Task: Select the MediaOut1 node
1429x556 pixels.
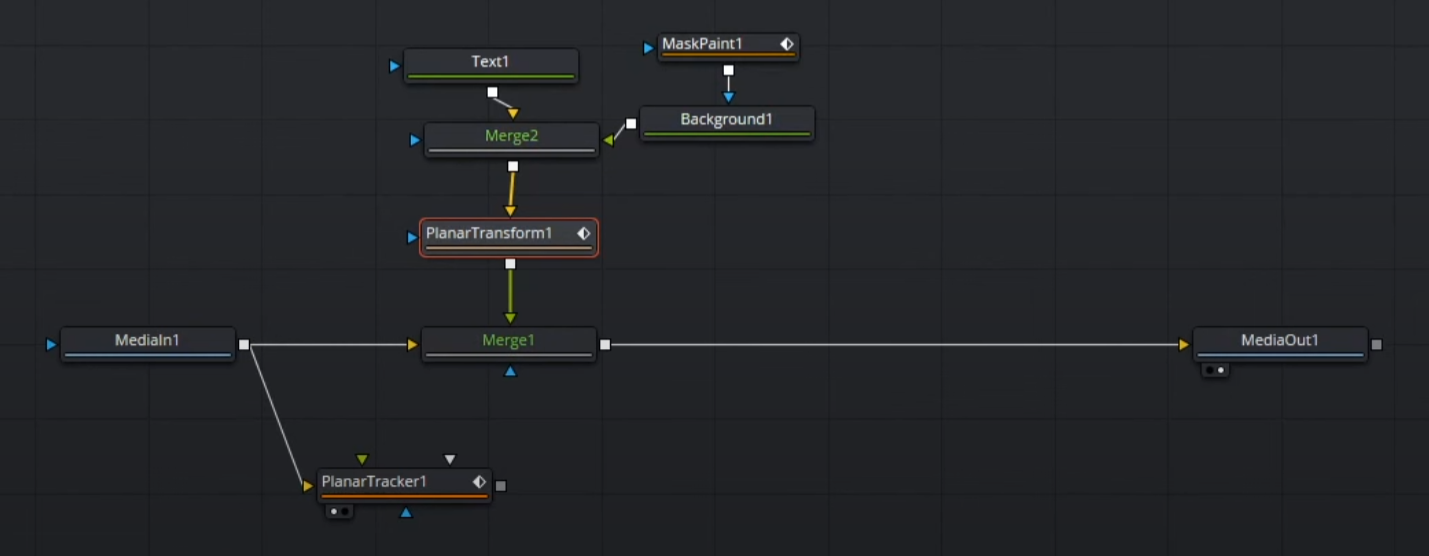Action: click(x=1279, y=341)
